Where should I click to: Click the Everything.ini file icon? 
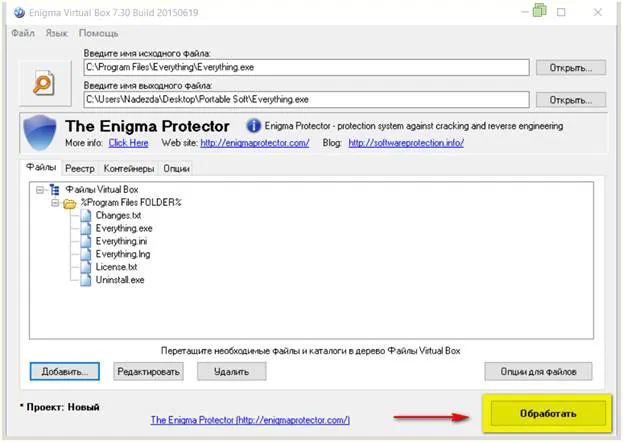[x=85, y=241]
